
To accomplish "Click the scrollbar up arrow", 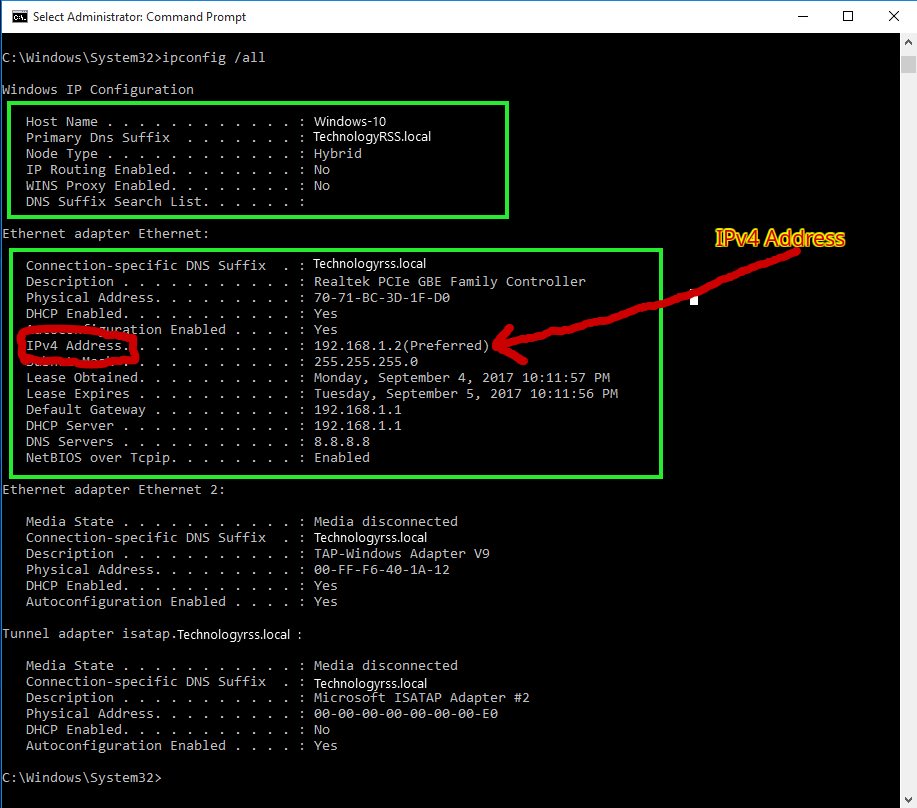I will [x=908, y=42].
